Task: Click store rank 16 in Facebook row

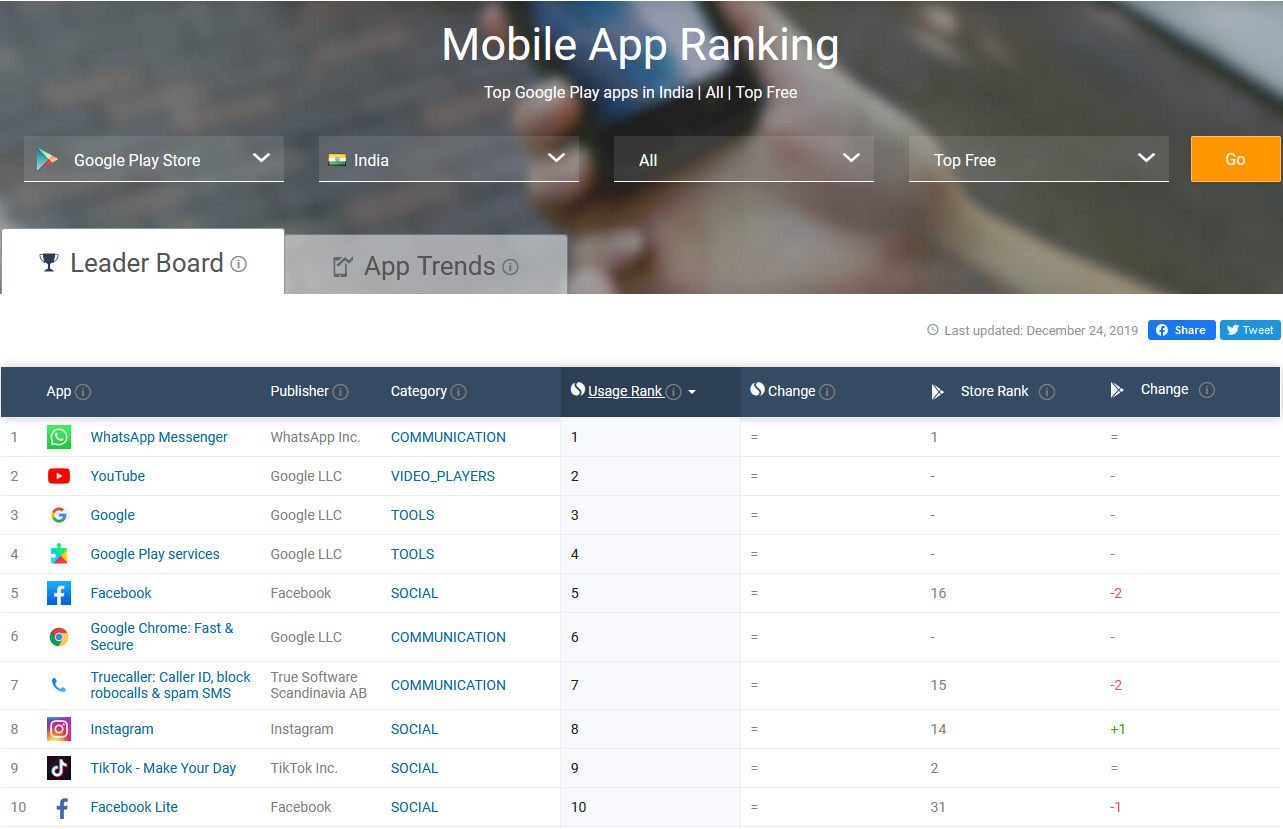Action: pyautogui.click(x=938, y=593)
